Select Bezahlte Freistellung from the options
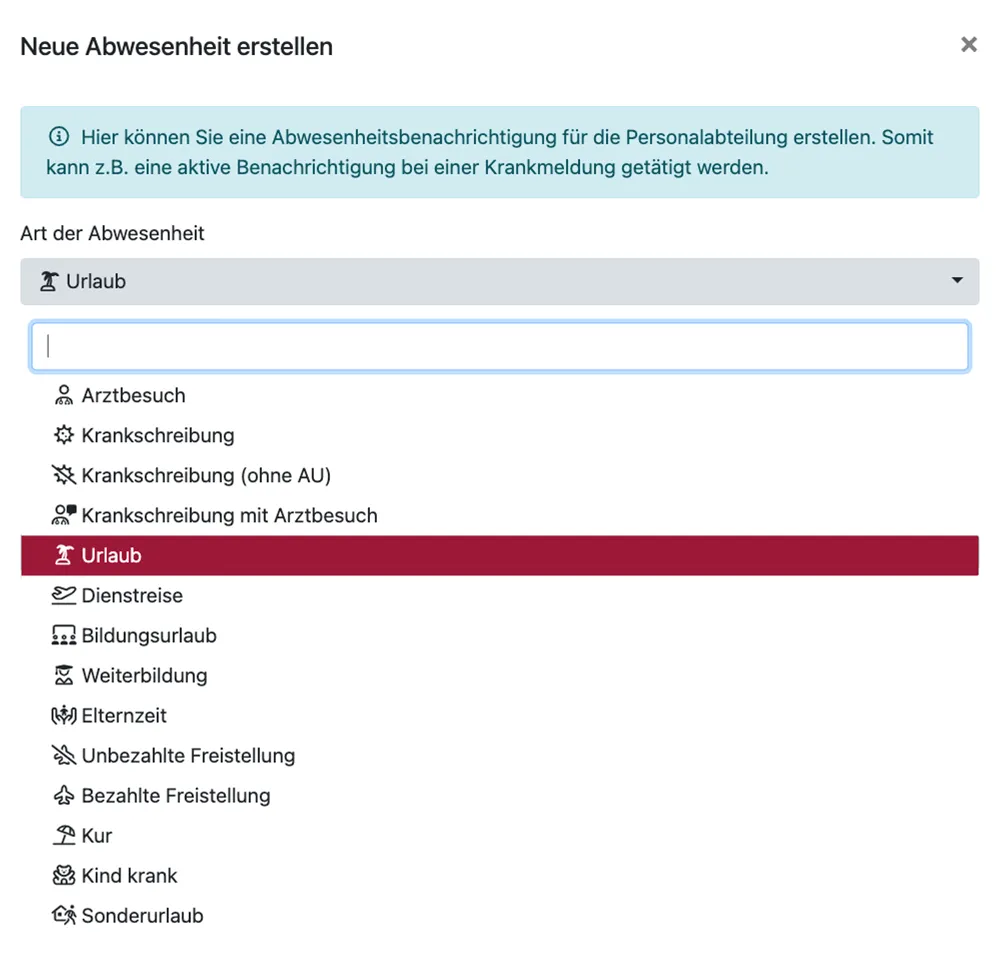The image size is (1004, 953). 176,796
